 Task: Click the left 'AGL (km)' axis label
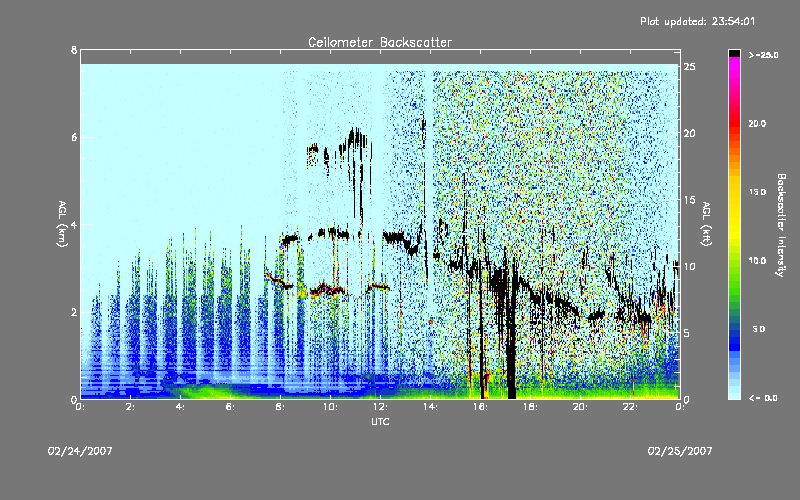(62, 224)
